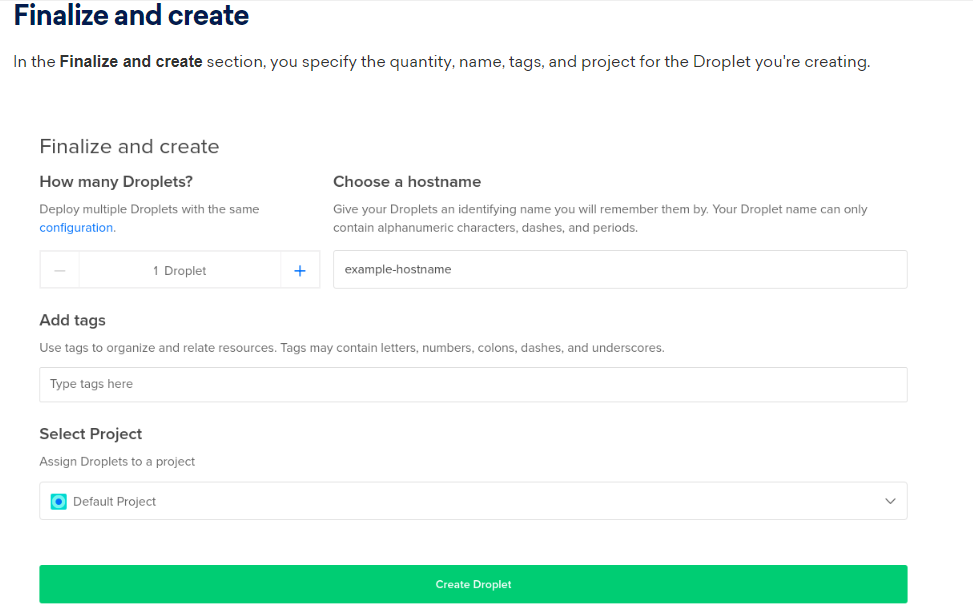Viewport: 973px width, 606px height.
Task: Click the 'Select Project' heading
Action: [91, 434]
